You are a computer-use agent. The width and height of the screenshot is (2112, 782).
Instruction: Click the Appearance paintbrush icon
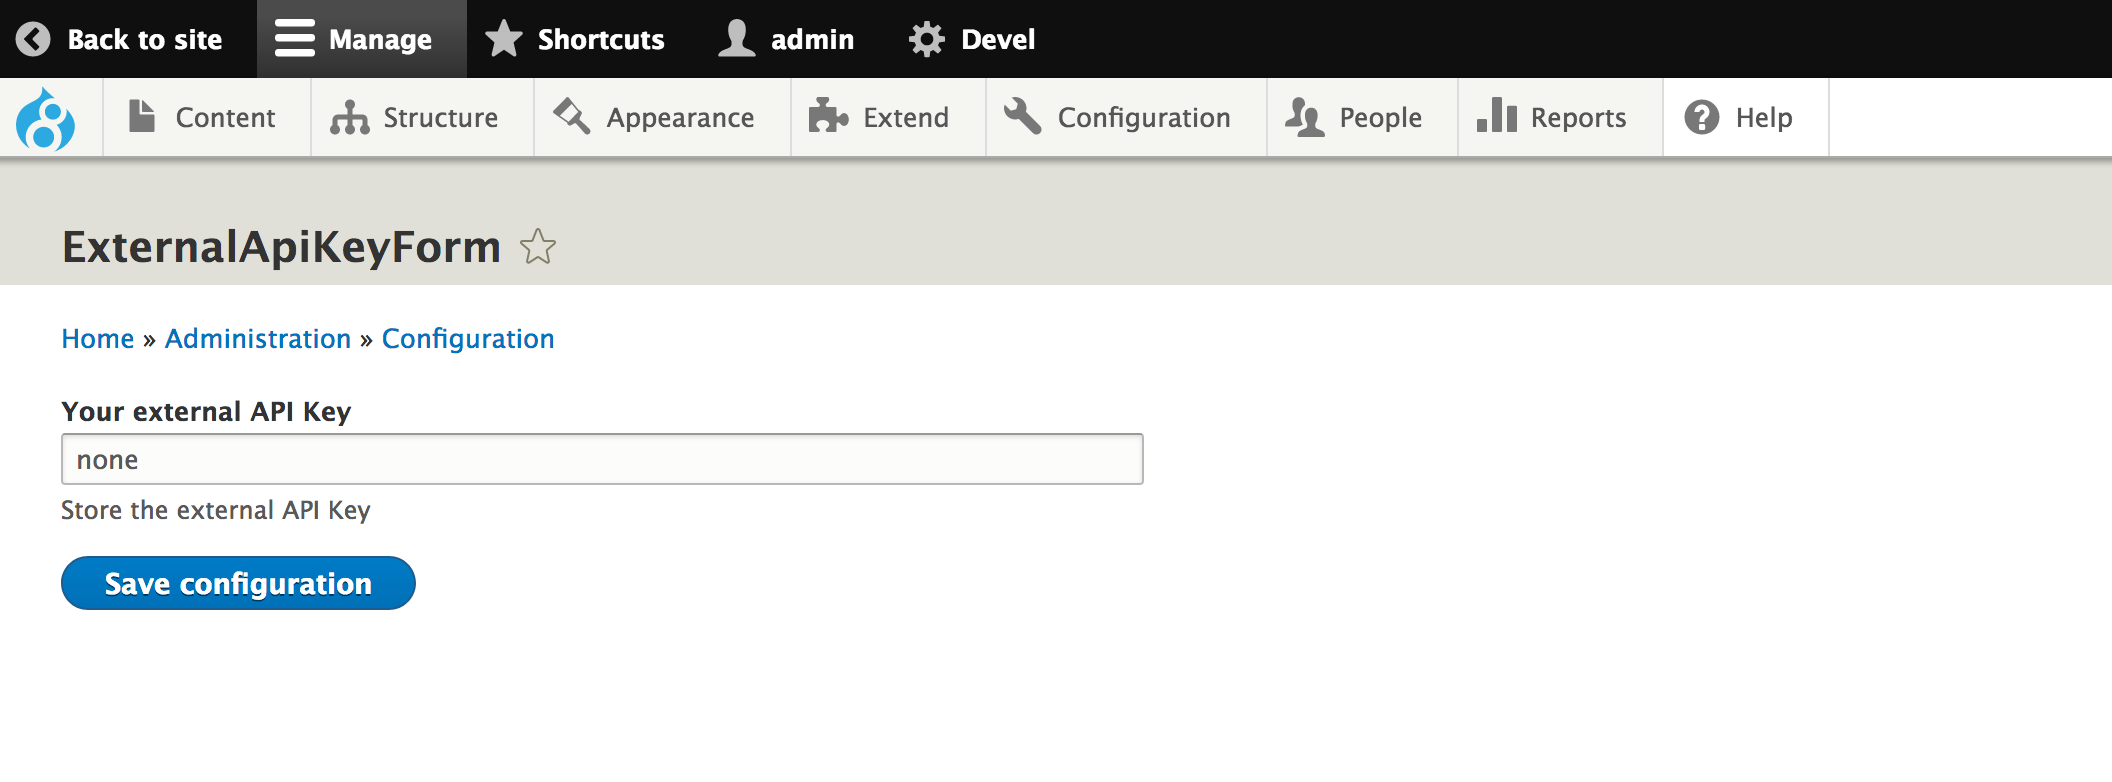click(x=572, y=116)
